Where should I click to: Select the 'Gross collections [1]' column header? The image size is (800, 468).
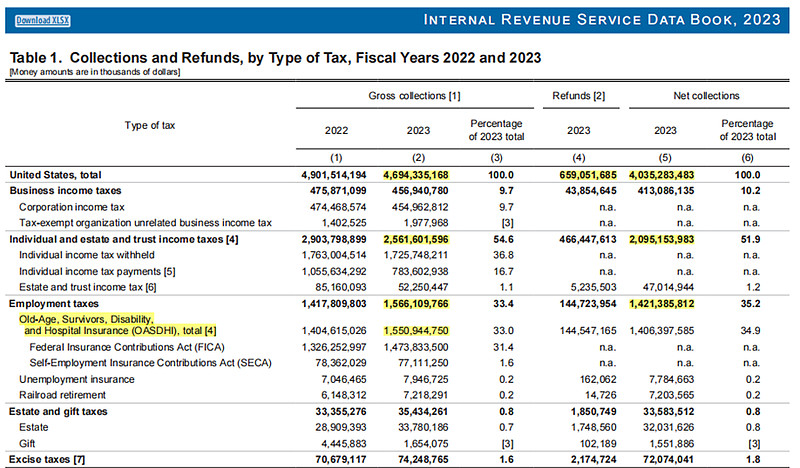point(414,96)
